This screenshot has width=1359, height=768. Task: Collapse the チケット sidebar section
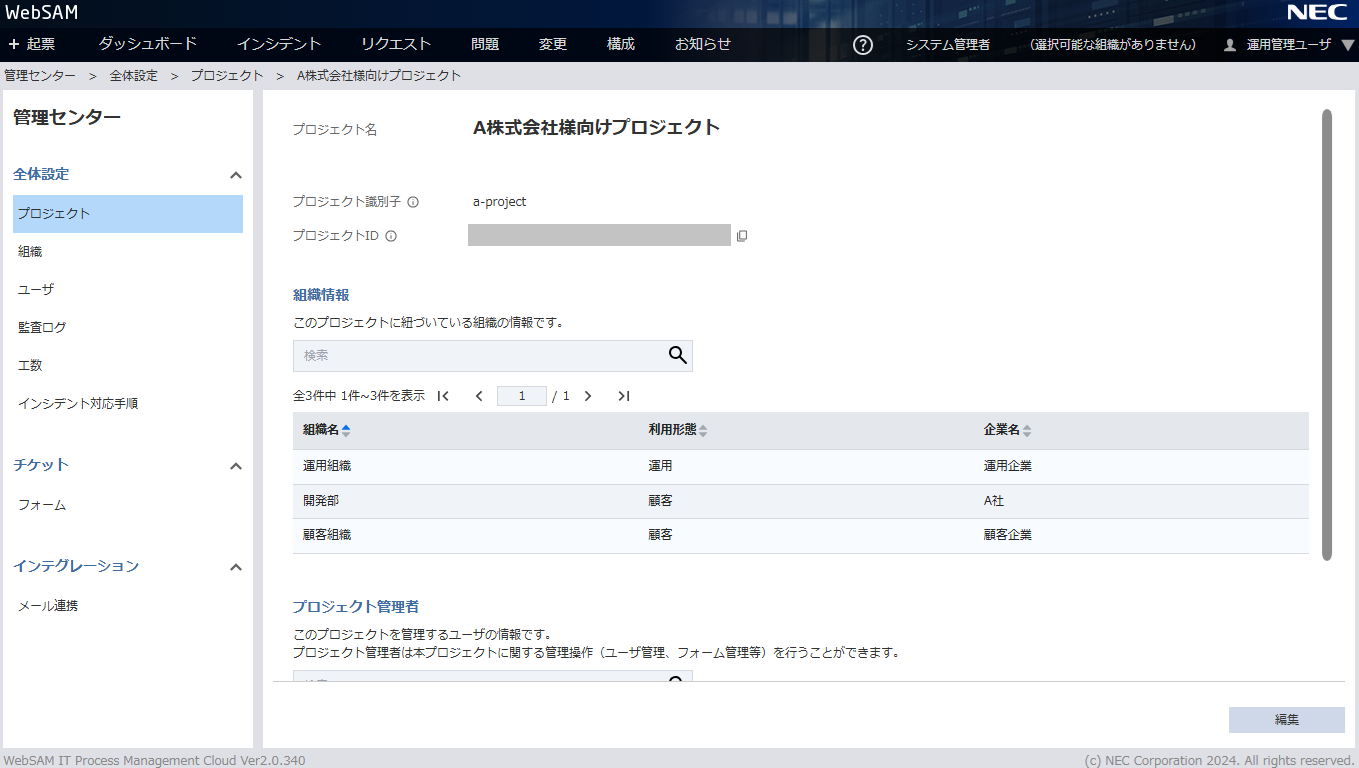(x=236, y=466)
